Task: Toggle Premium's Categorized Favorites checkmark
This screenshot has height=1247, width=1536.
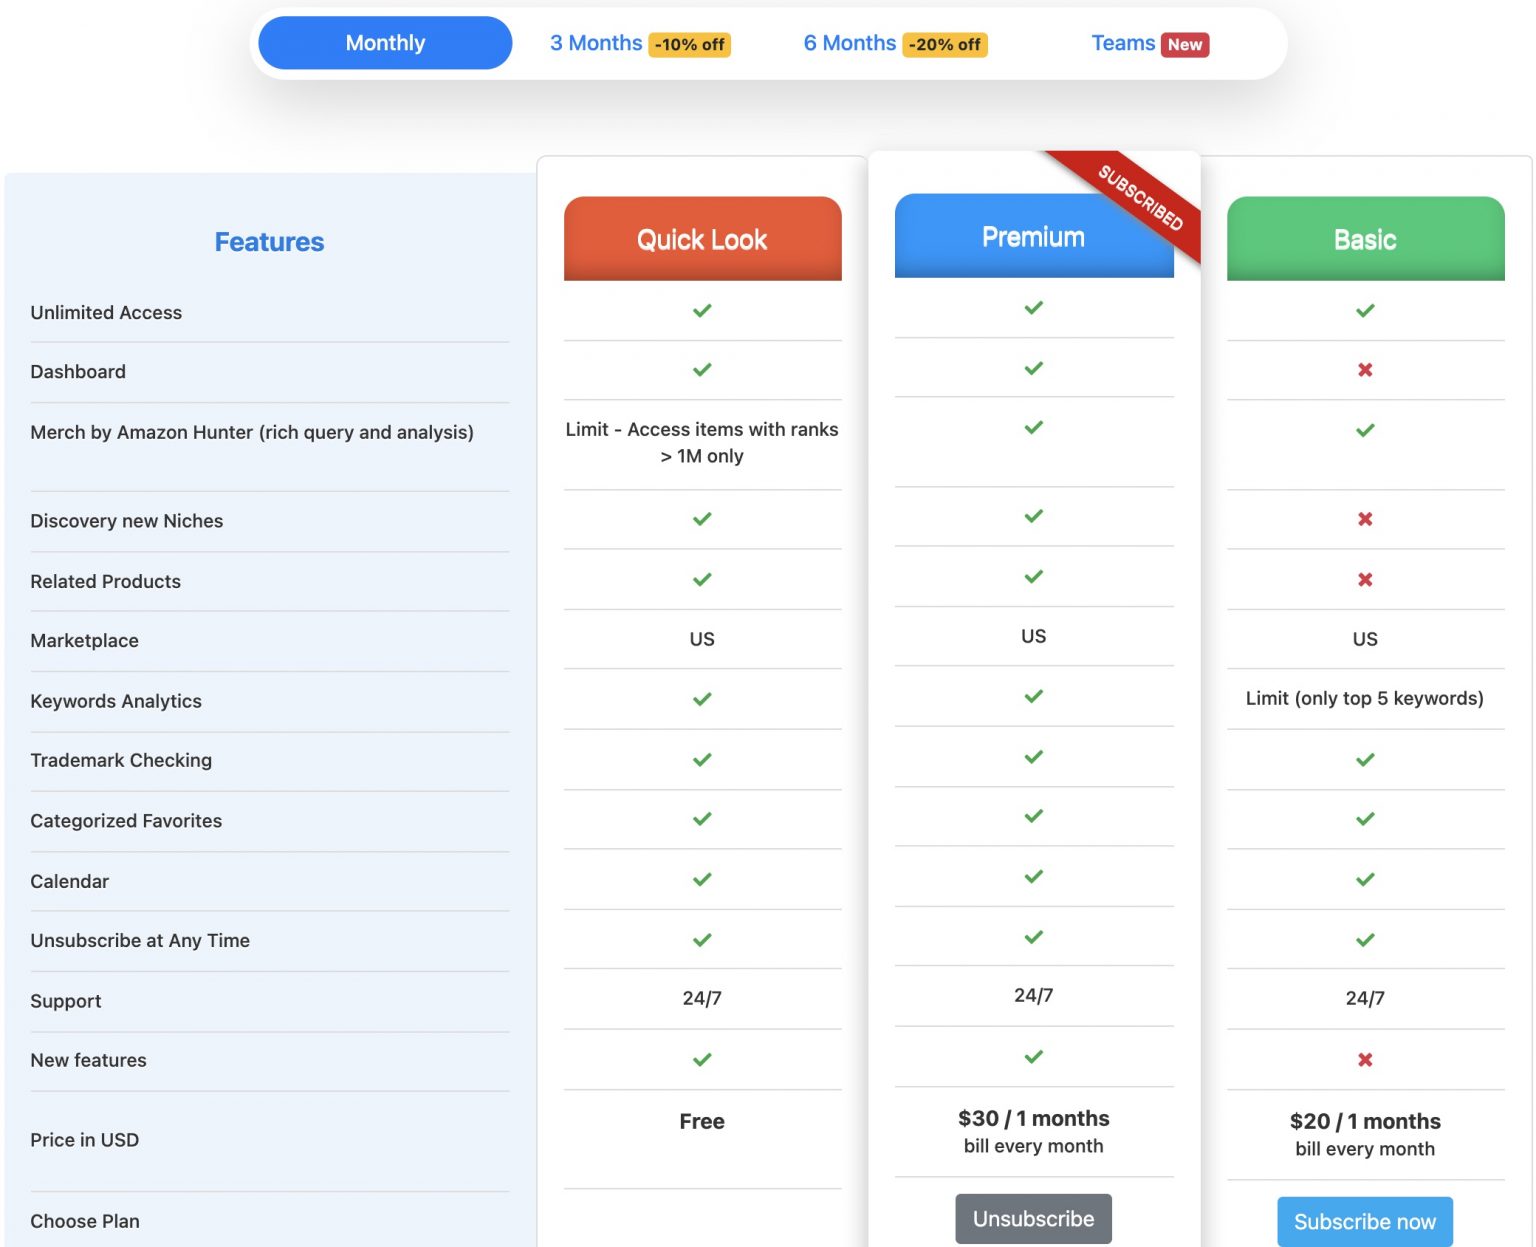Action: (x=1033, y=817)
